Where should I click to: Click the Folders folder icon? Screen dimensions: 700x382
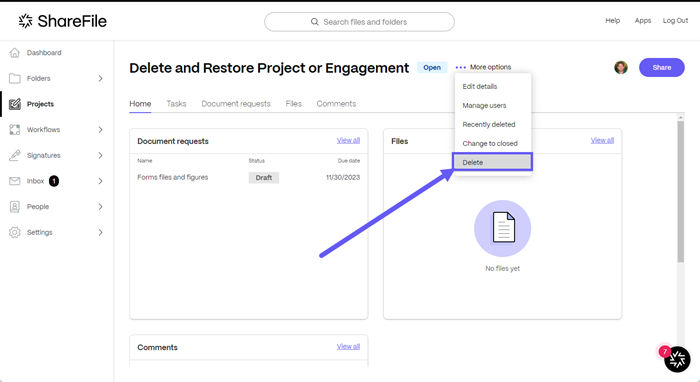pos(15,79)
